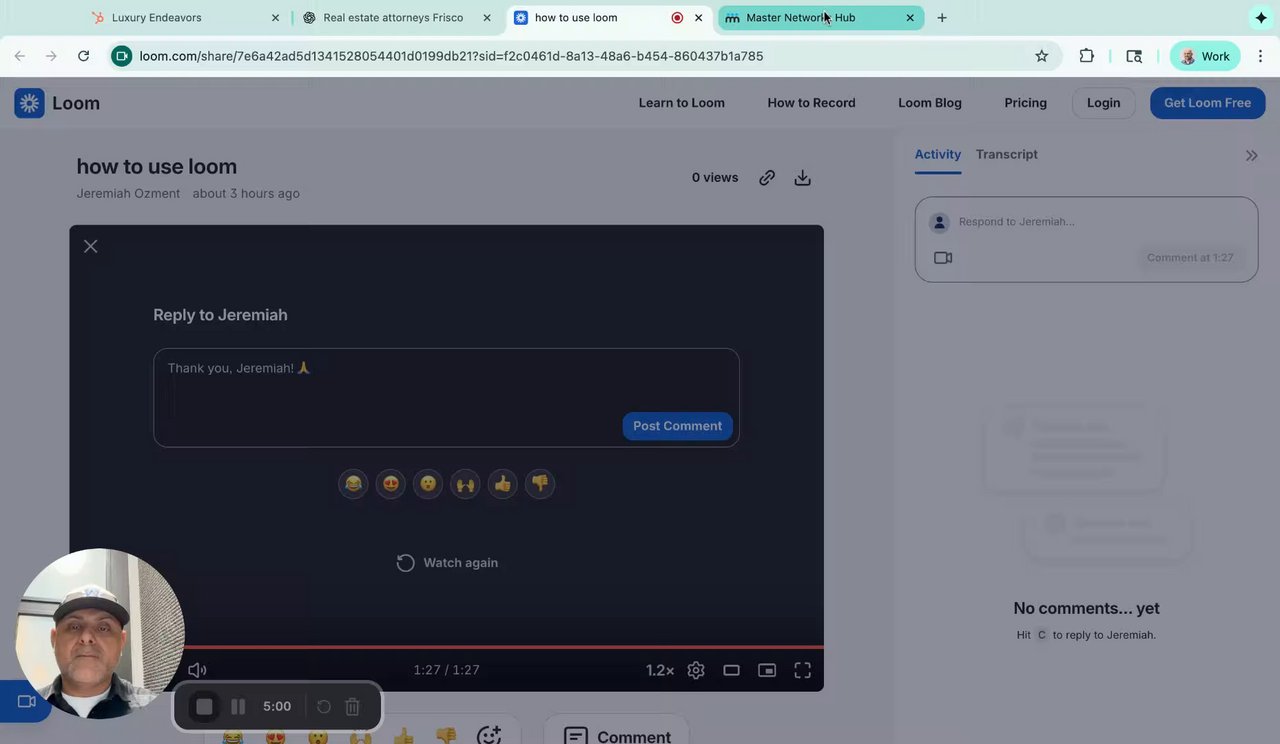Collapse the activity sidebar with double chevron
The image size is (1280, 744).
point(1251,155)
